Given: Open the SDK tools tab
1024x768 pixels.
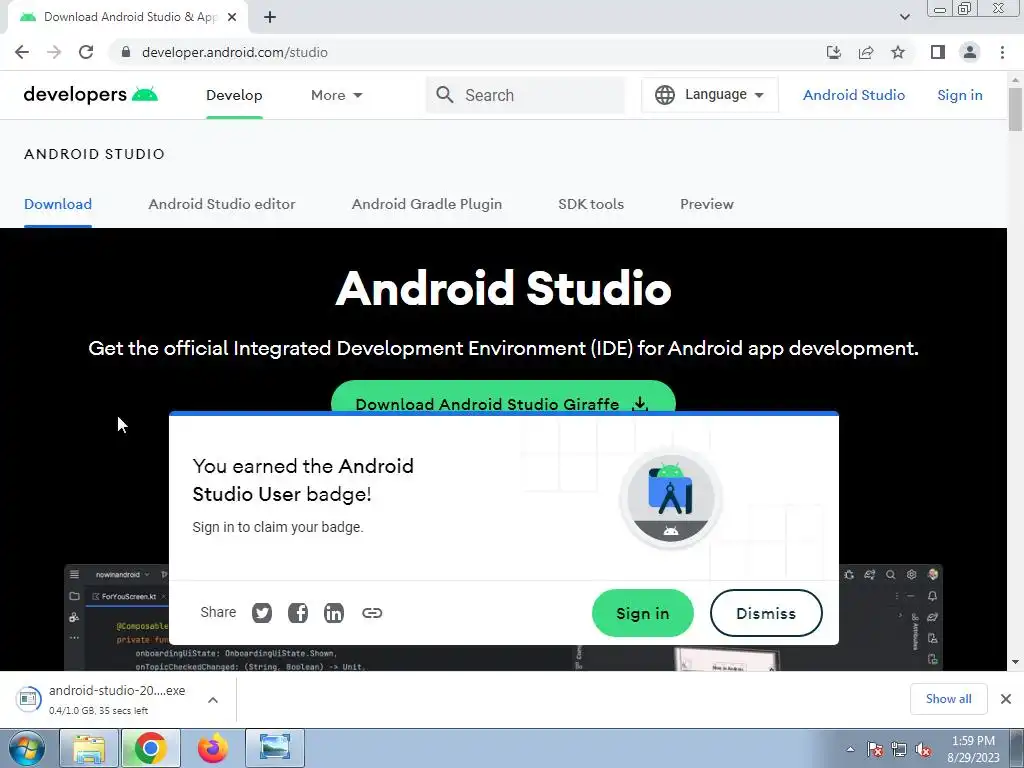Looking at the screenshot, I should click(591, 204).
